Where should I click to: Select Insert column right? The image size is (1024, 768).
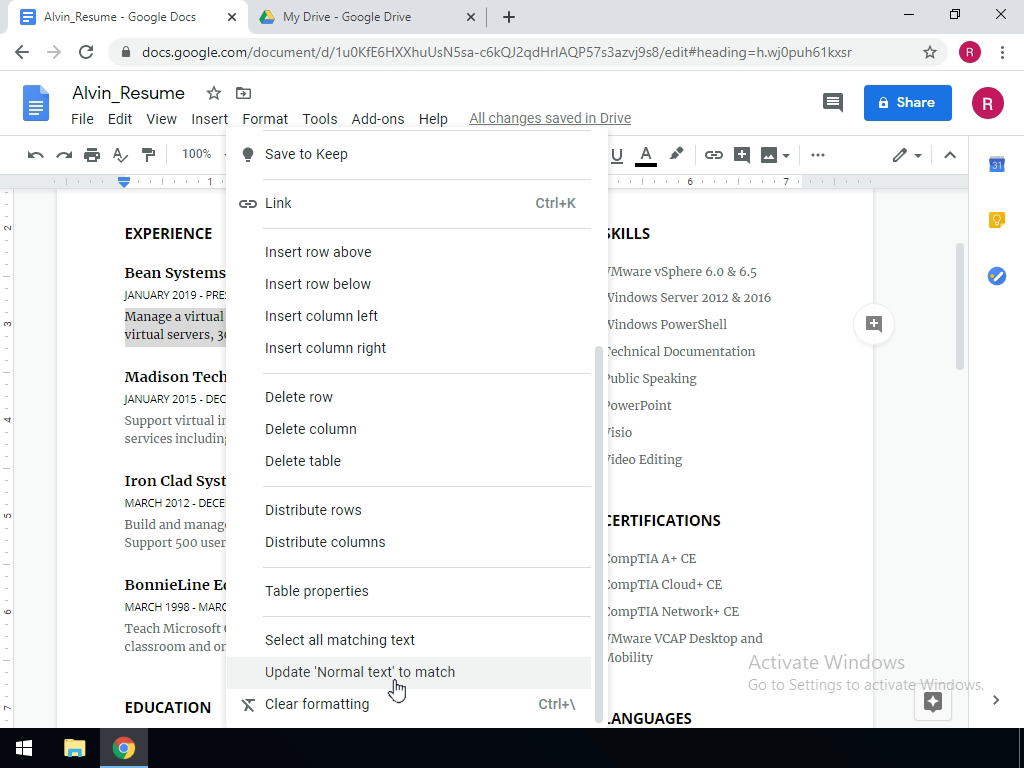[409, 348]
